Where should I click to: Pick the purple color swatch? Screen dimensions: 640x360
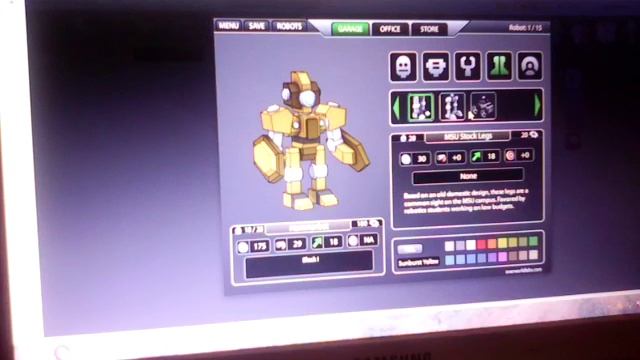(x=492, y=257)
